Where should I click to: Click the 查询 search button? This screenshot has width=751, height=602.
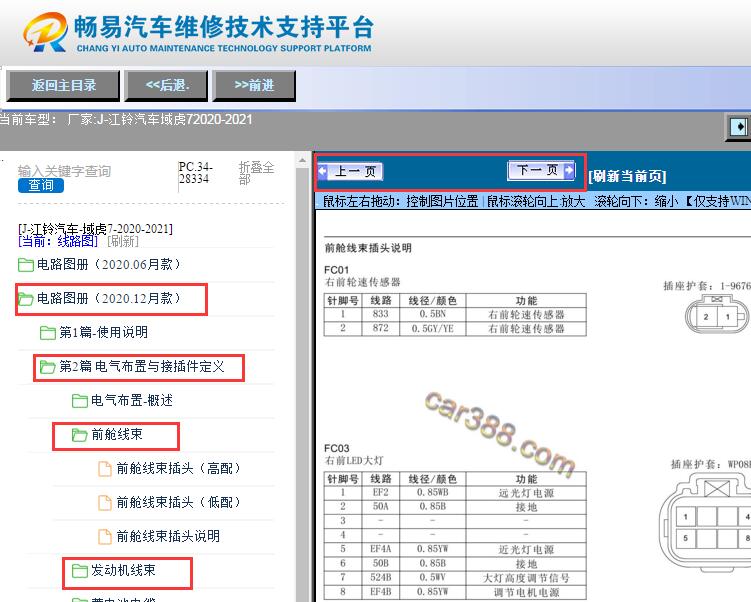41,185
